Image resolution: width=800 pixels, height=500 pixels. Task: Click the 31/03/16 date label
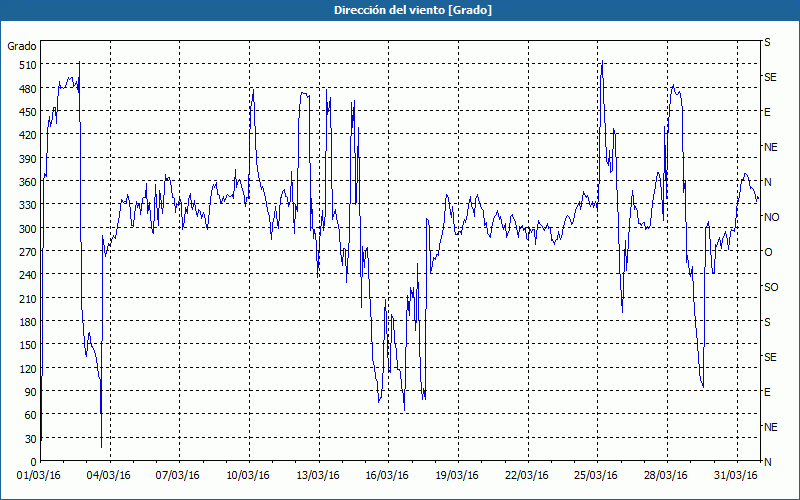click(x=736, y=476)
